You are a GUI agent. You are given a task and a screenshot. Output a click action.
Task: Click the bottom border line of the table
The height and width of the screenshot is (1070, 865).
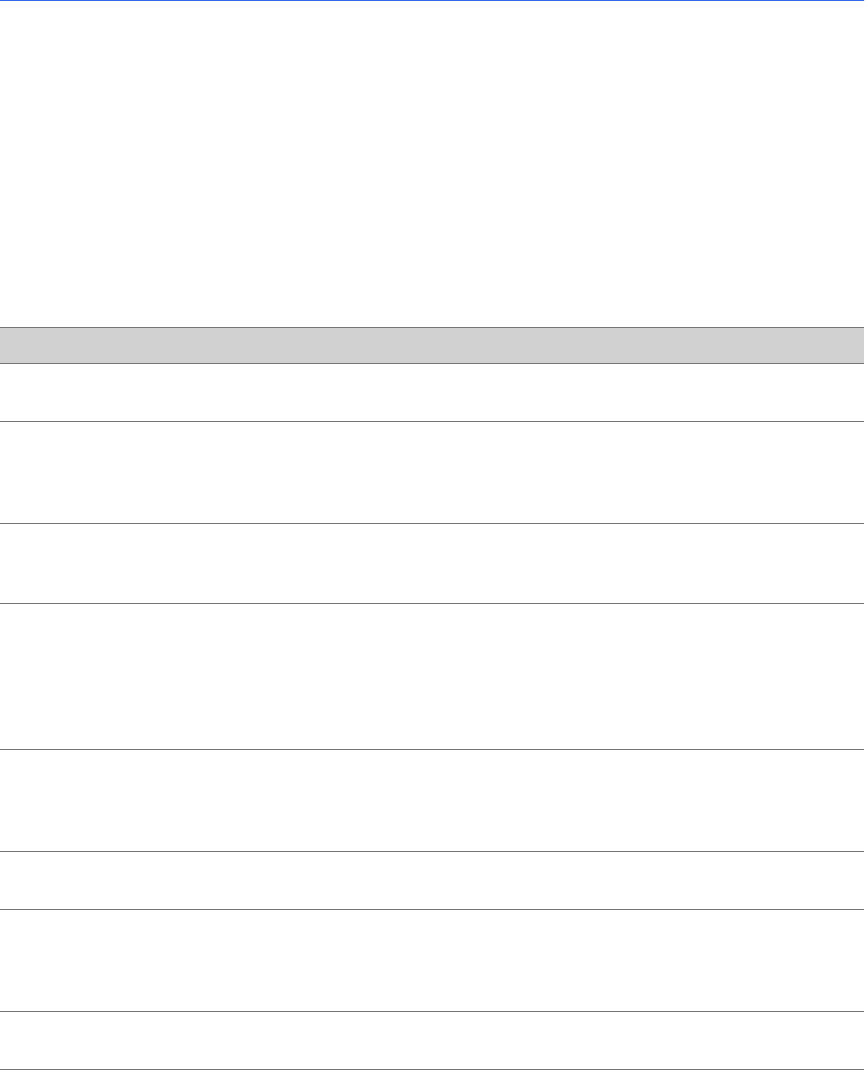[x=432, y=1069]
